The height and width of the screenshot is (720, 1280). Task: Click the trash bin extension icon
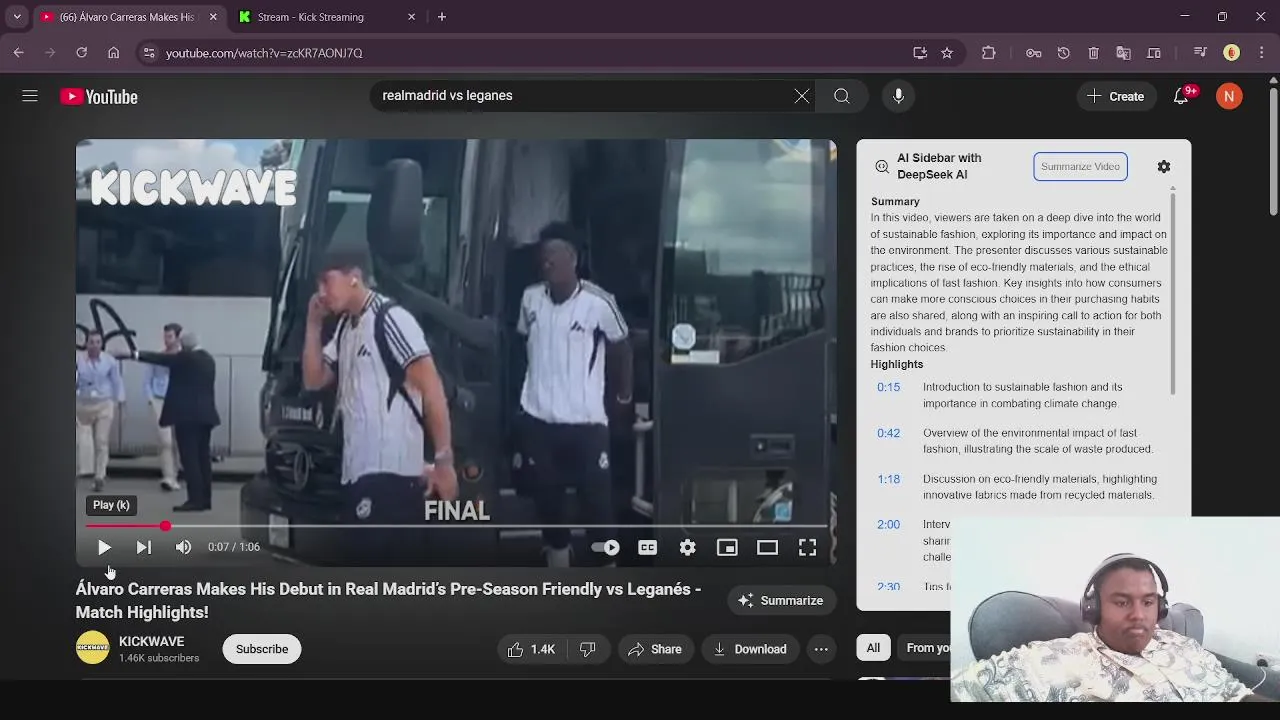(x=1094, y=53)
